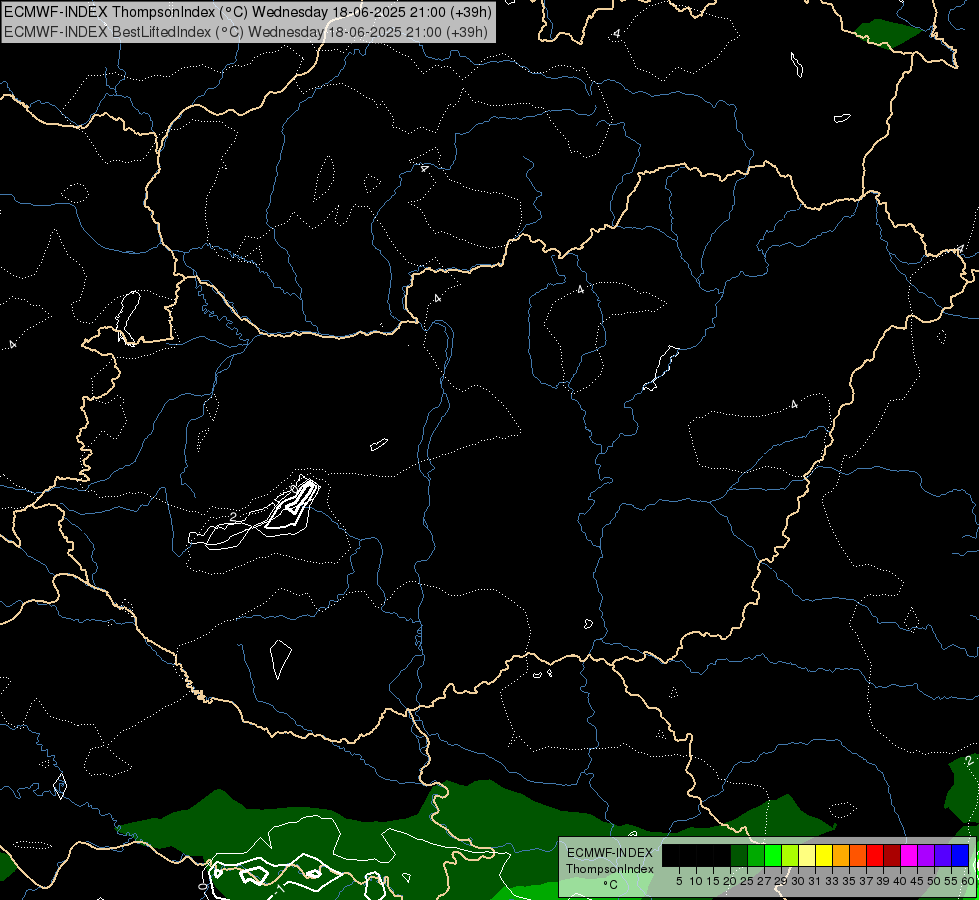The width and height of the screenshot is (979, 900).
Task: Select the ECMWF-INDEX BestLiftedIndex title line
Action: [246, 31]
